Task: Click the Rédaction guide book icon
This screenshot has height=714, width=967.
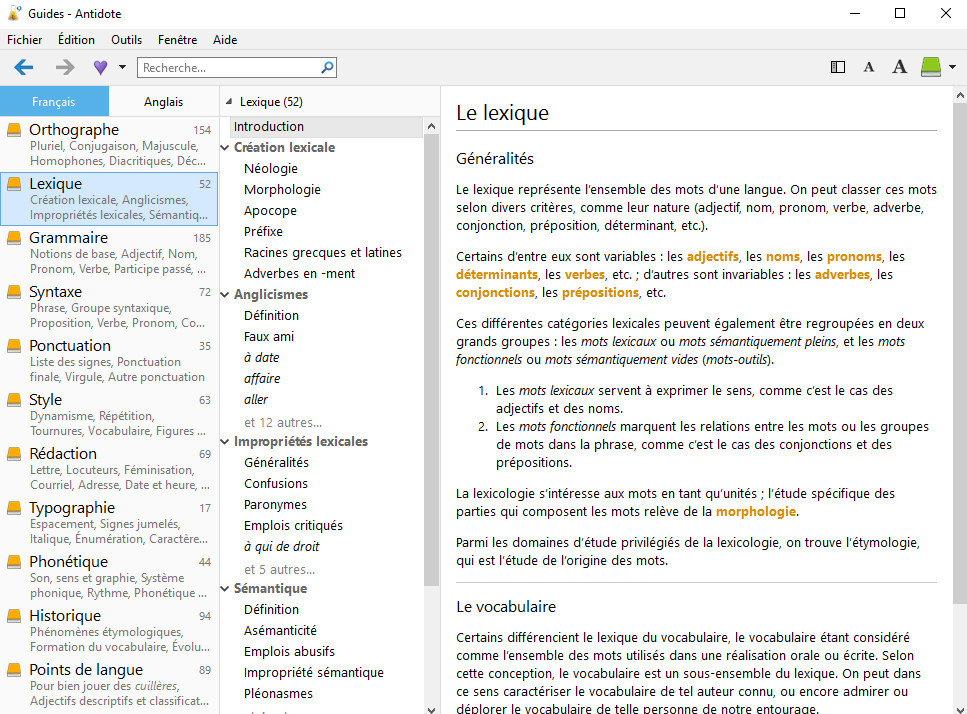Action: [14, 454]
